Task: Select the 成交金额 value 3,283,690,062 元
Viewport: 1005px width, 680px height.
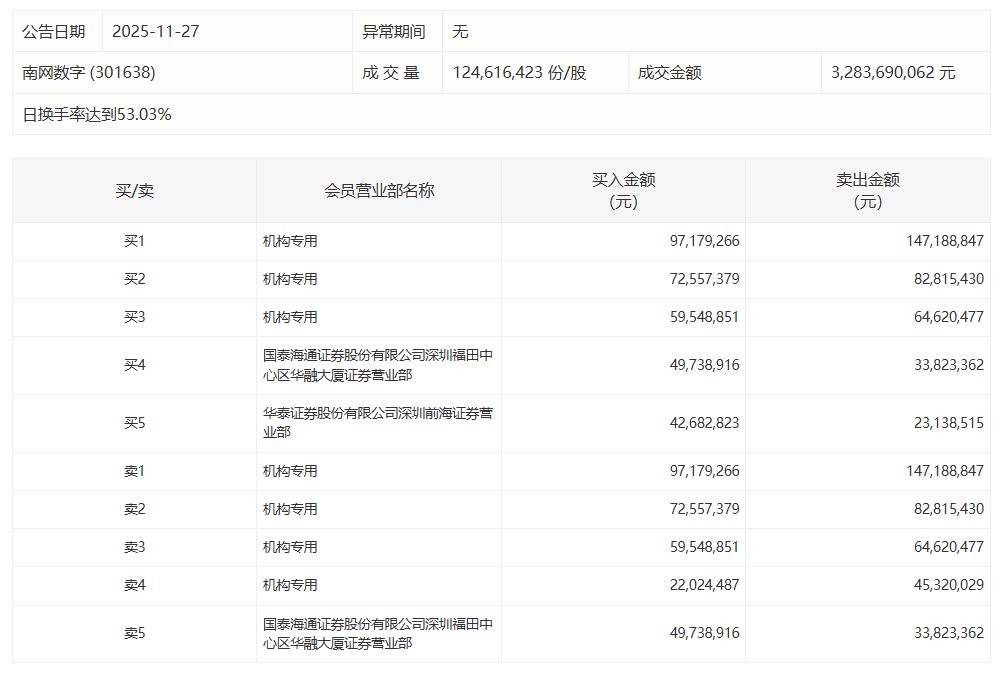Action: [893, 73]
